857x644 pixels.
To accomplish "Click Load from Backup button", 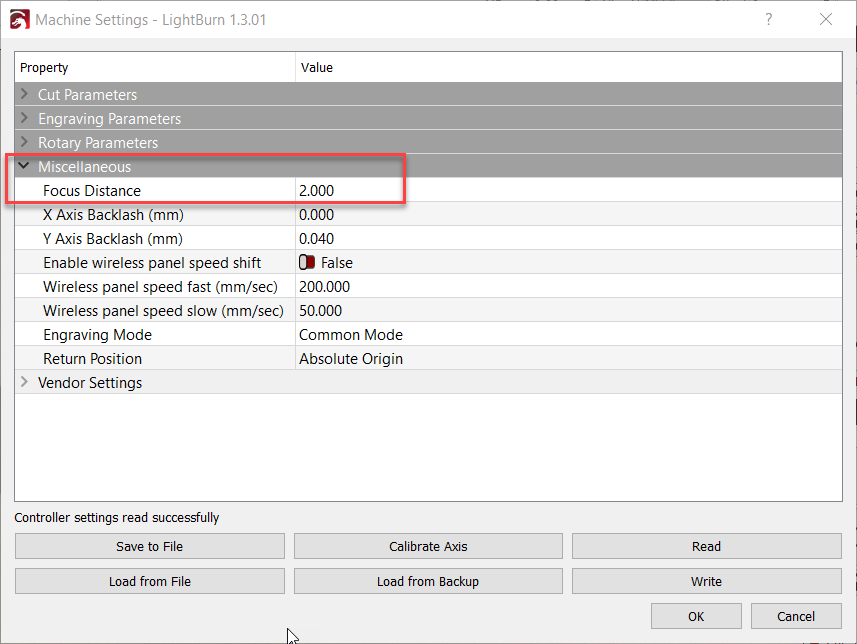I will click(428, 581).
